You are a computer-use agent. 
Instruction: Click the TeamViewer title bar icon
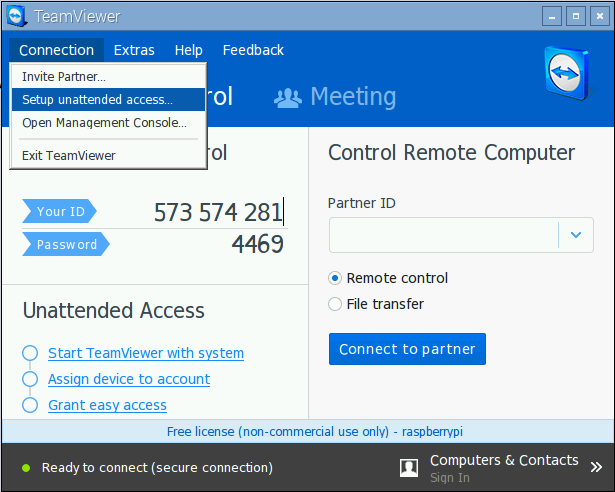16,16
